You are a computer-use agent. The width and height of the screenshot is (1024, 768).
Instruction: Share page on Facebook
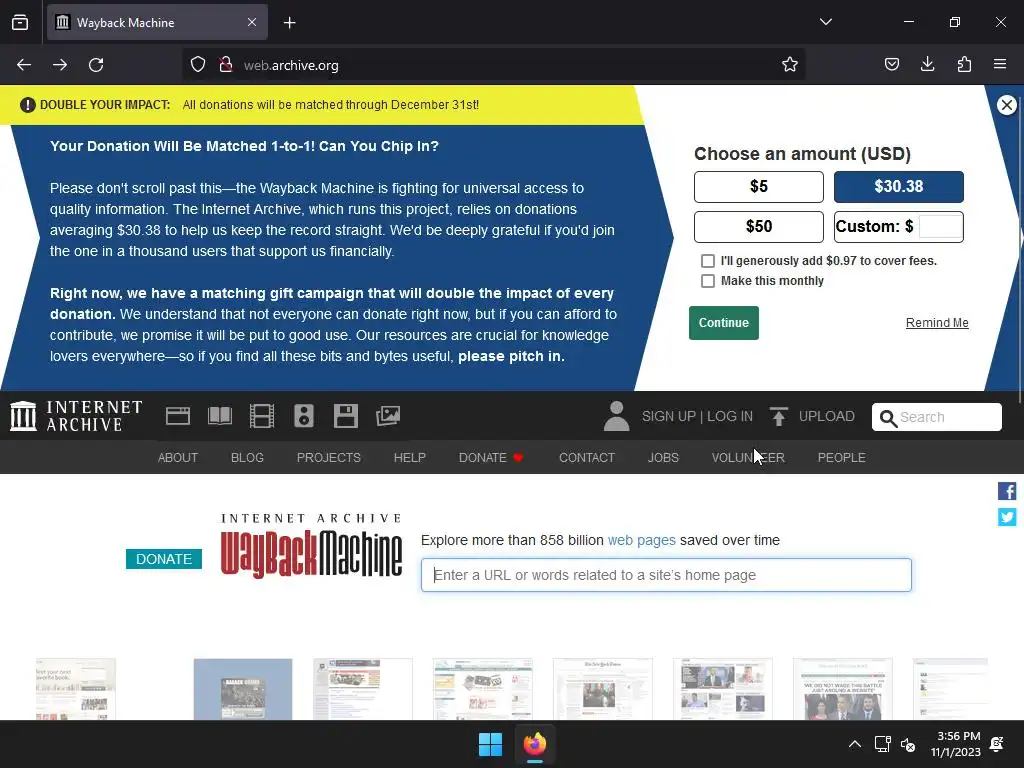[x=1006, y=491]
